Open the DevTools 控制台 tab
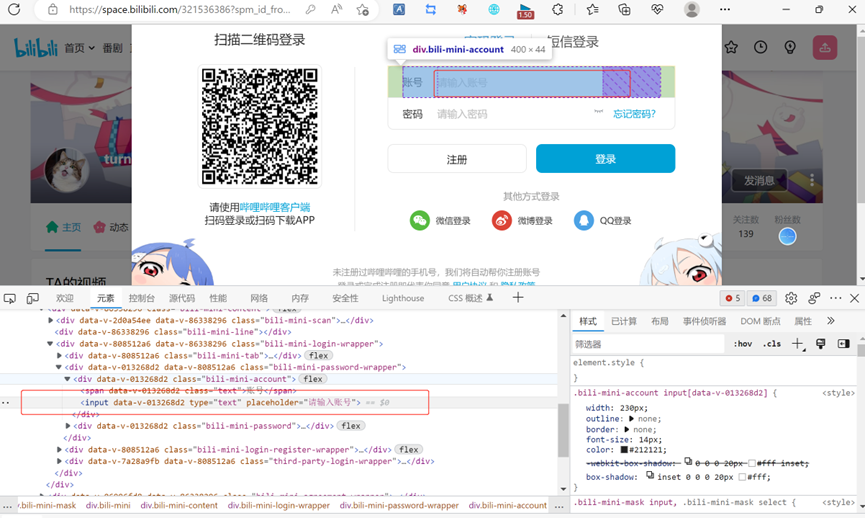The width and height of the screenshot is (865, 518). 142,298
